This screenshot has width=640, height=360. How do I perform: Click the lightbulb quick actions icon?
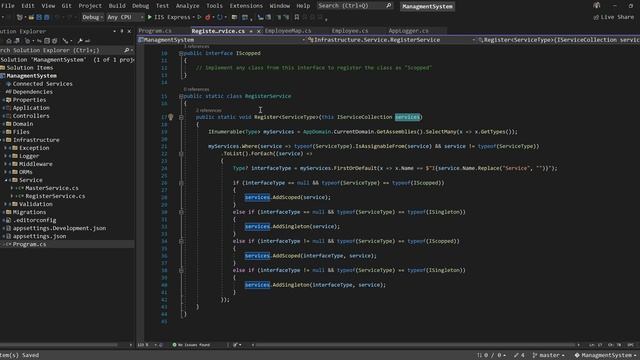171,117
